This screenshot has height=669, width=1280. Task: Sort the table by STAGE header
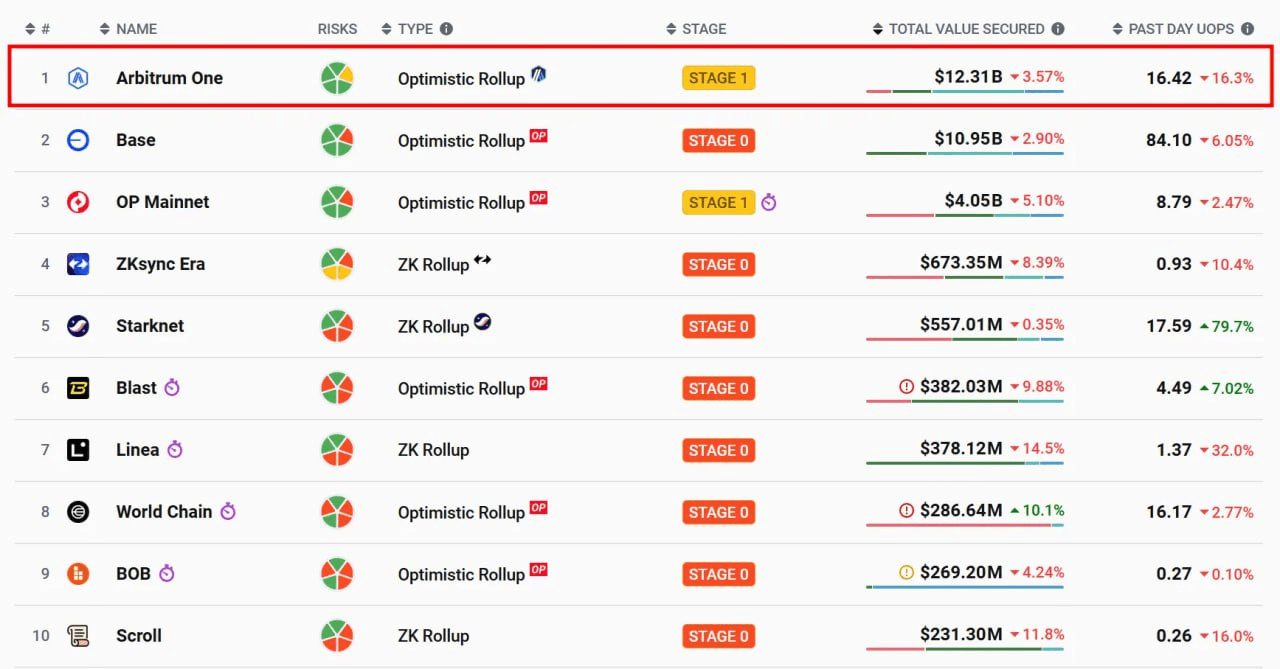[x=696, y=29]
